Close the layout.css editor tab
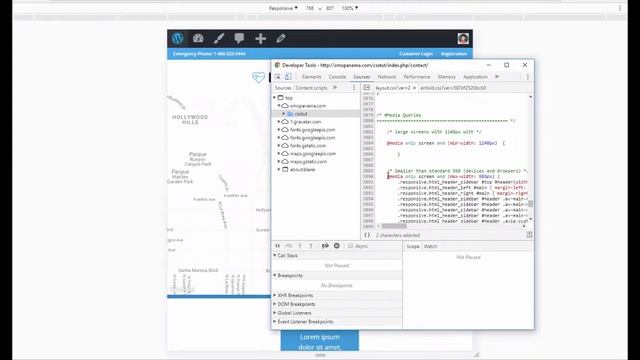The image size is (640, 360). pyautogui.click(x=414, y=88)
